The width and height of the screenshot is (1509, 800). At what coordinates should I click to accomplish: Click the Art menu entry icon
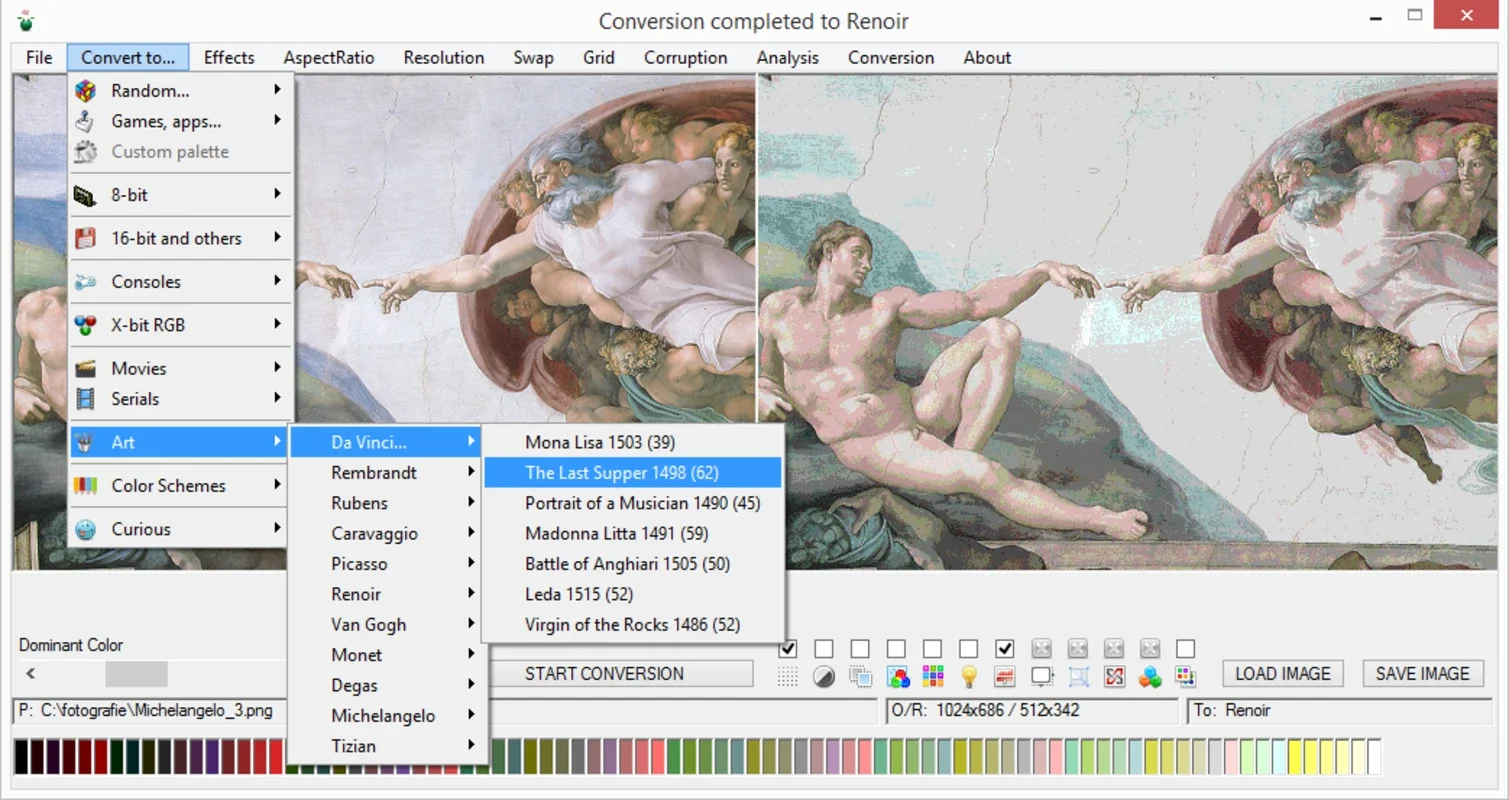tap(86, 442)
